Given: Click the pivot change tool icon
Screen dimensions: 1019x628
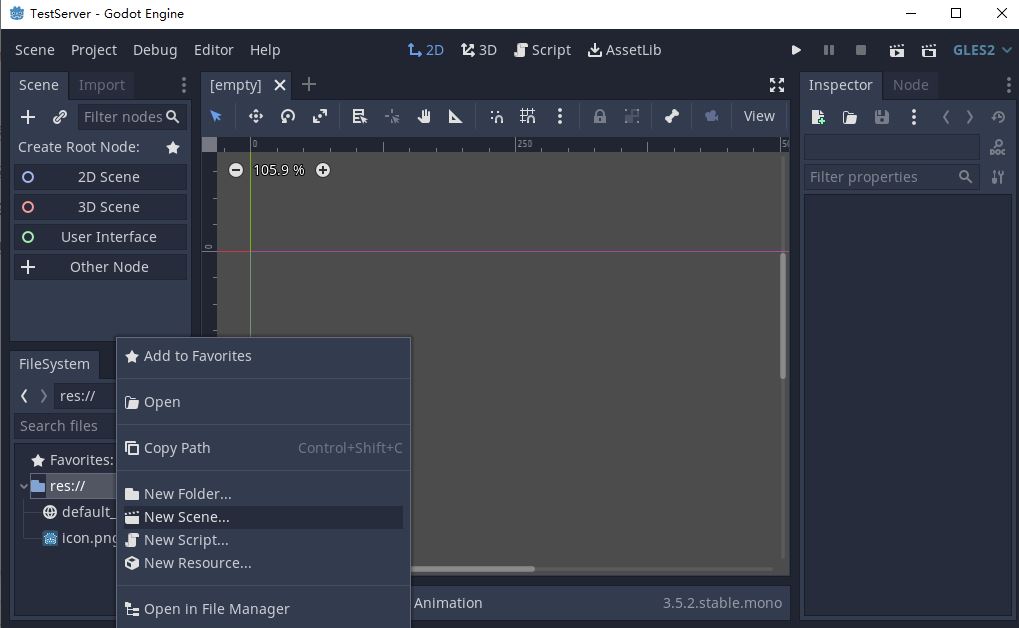Looking at the screenshot, I should (x=392, y=116).
